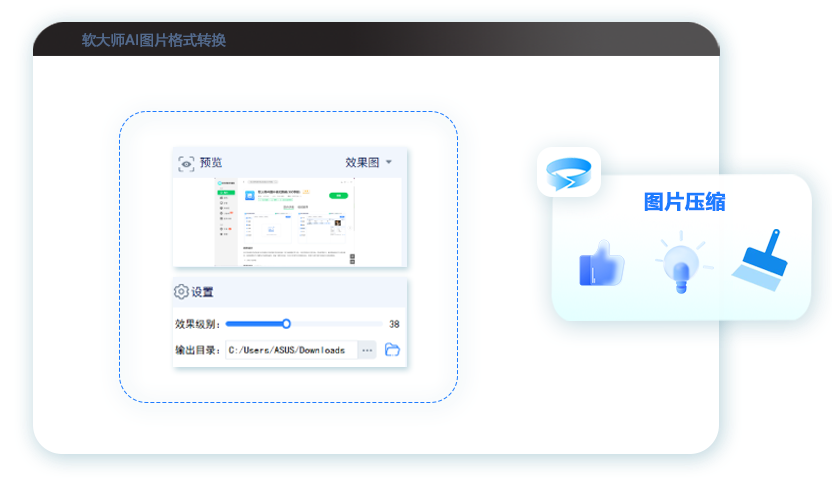The width and height of the screenshot is (832, 482).
Task: Click the 软大师AI图片格式转换 title
Action: click(153, 40)
